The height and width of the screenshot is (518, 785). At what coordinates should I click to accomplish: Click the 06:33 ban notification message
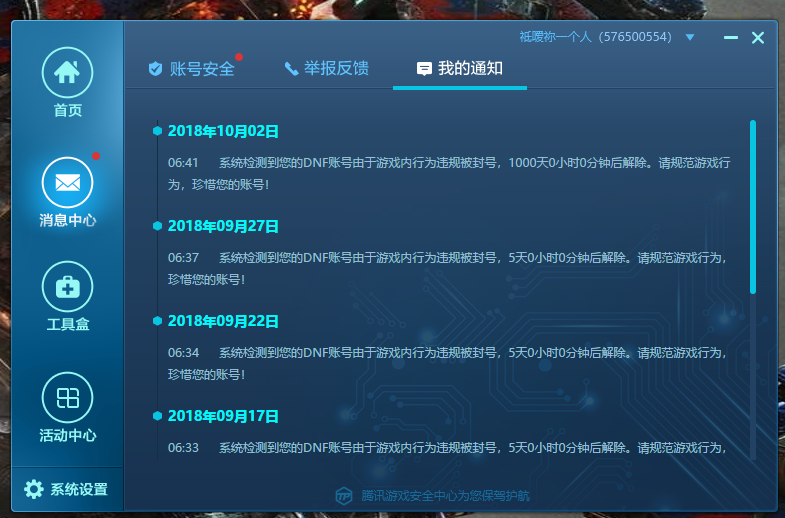pyautogui.click(x=447, y=447)
